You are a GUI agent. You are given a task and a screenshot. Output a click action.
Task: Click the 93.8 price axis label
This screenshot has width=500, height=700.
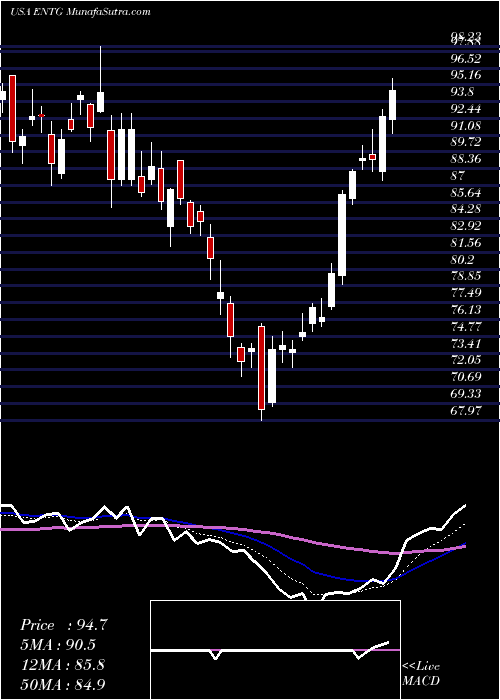pos(463,92)
